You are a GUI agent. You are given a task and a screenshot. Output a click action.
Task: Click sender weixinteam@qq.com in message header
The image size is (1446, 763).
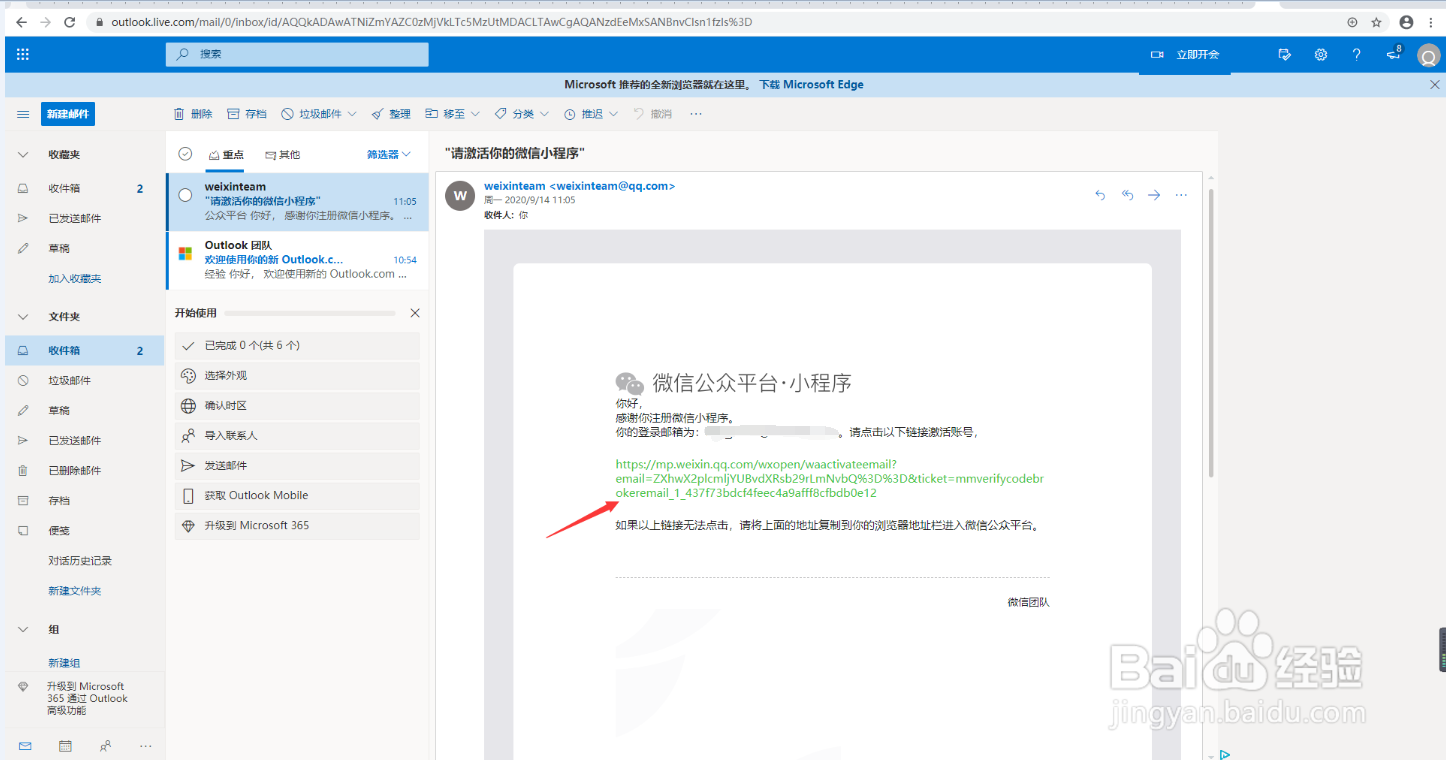click(580, 186)
